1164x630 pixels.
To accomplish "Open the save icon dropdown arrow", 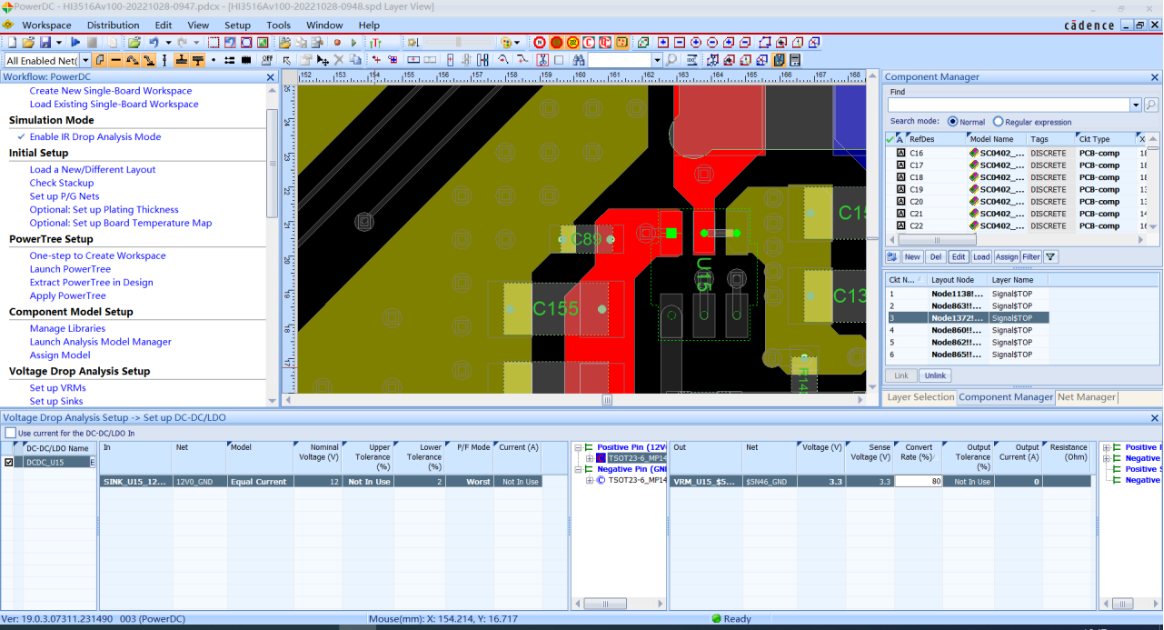I will 59,42.
